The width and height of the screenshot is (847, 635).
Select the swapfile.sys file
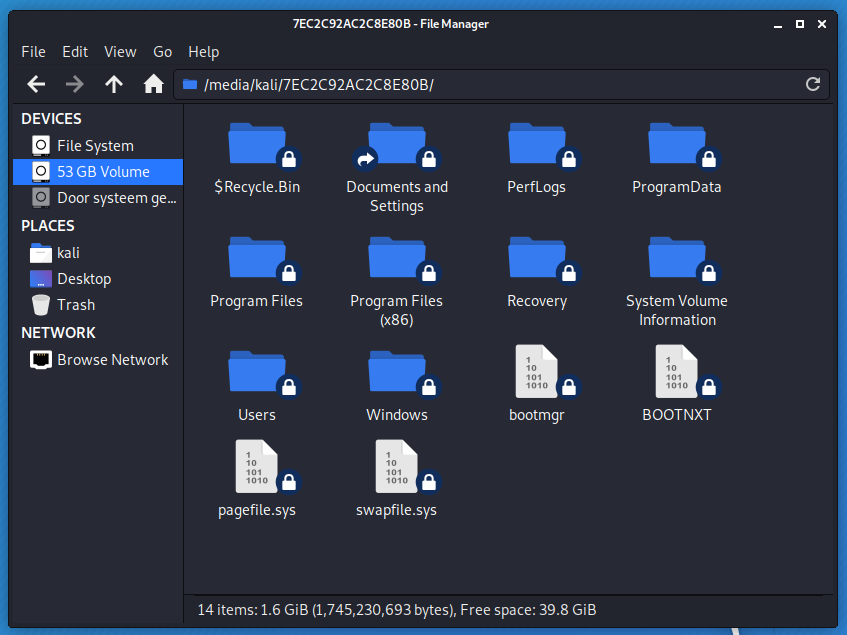coord(397,466)
